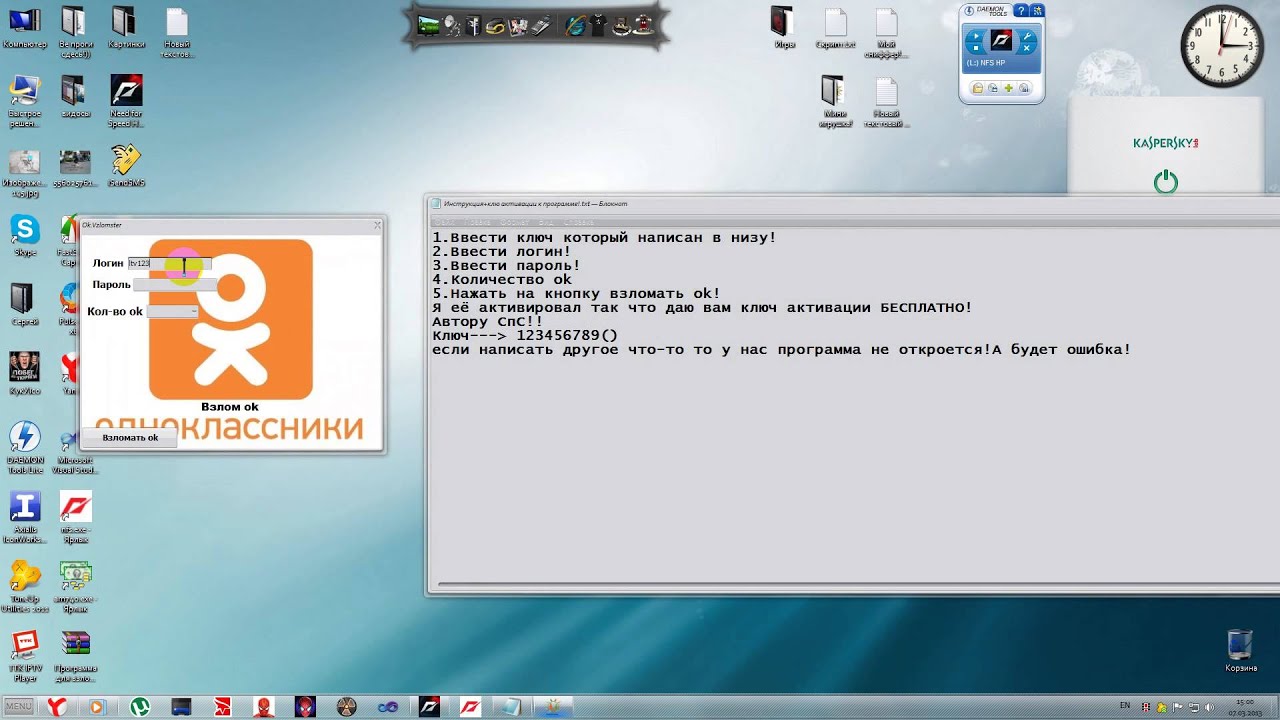
Task: Click the help question mark on DAEMON gadget
Action: 1020,10
